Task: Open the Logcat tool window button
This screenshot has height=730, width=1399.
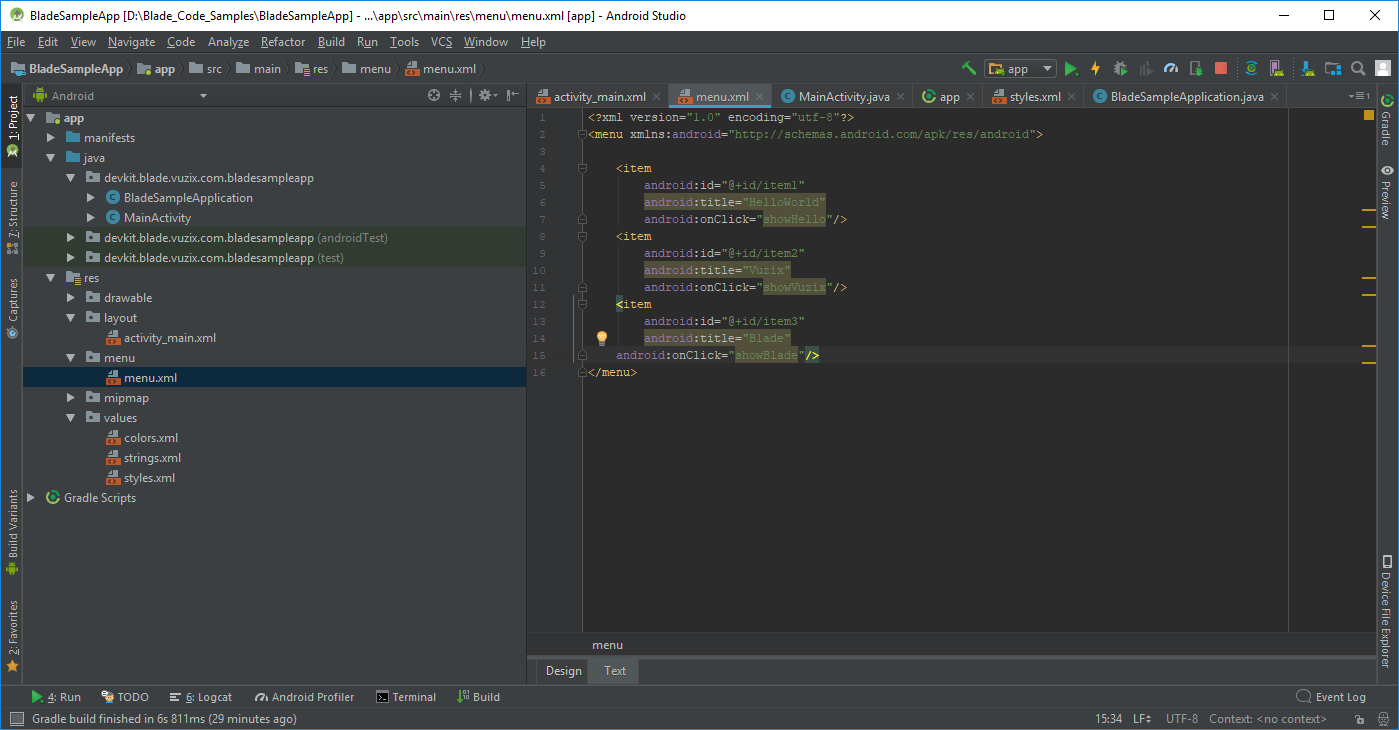Action: (201, 697)
